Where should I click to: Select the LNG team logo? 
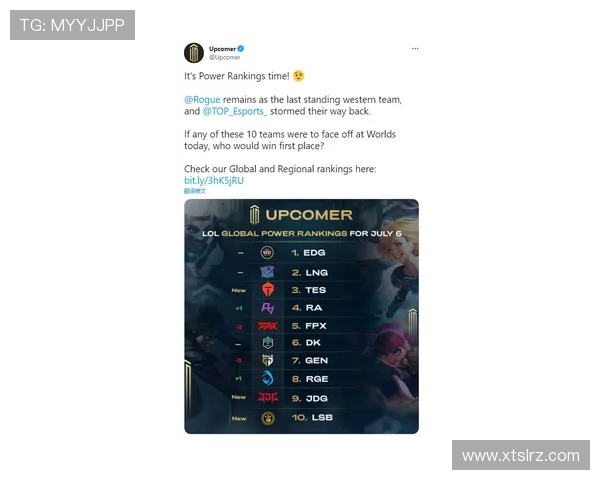tap(267, 272)
